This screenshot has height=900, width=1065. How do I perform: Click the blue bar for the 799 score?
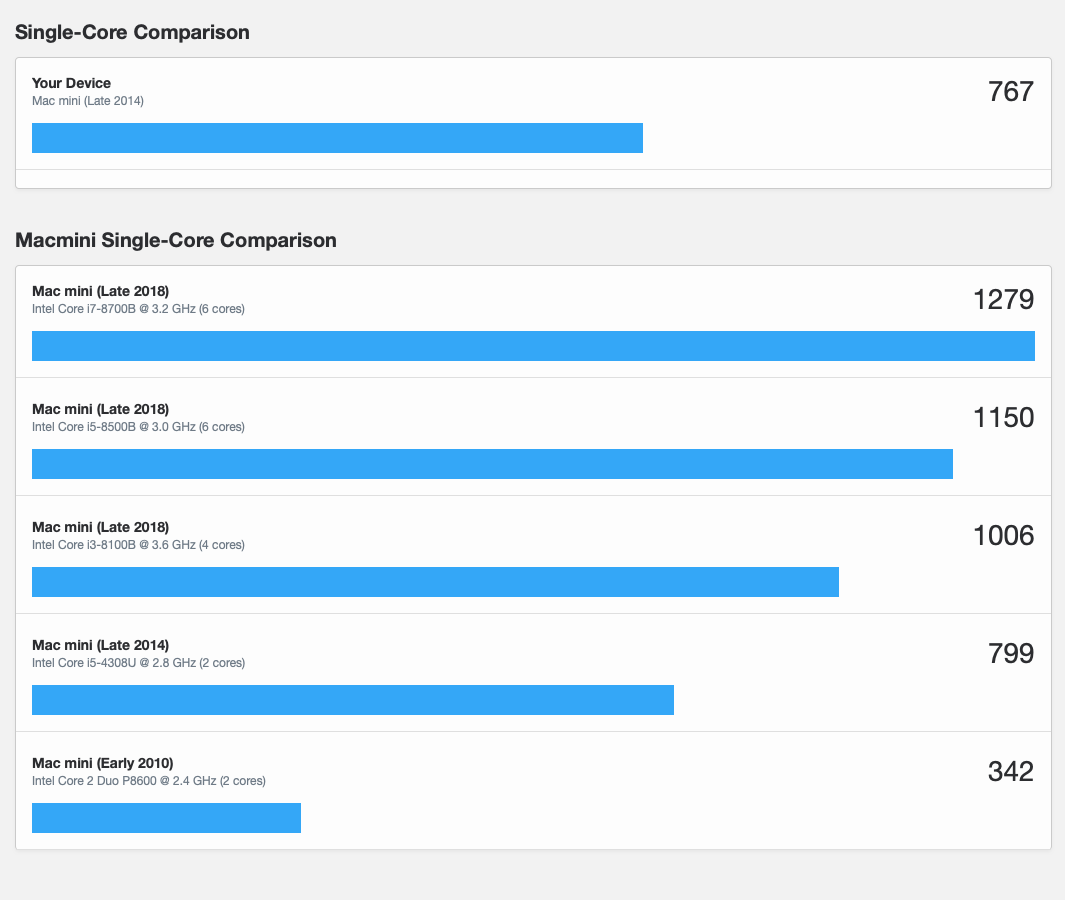pos(353,700)
